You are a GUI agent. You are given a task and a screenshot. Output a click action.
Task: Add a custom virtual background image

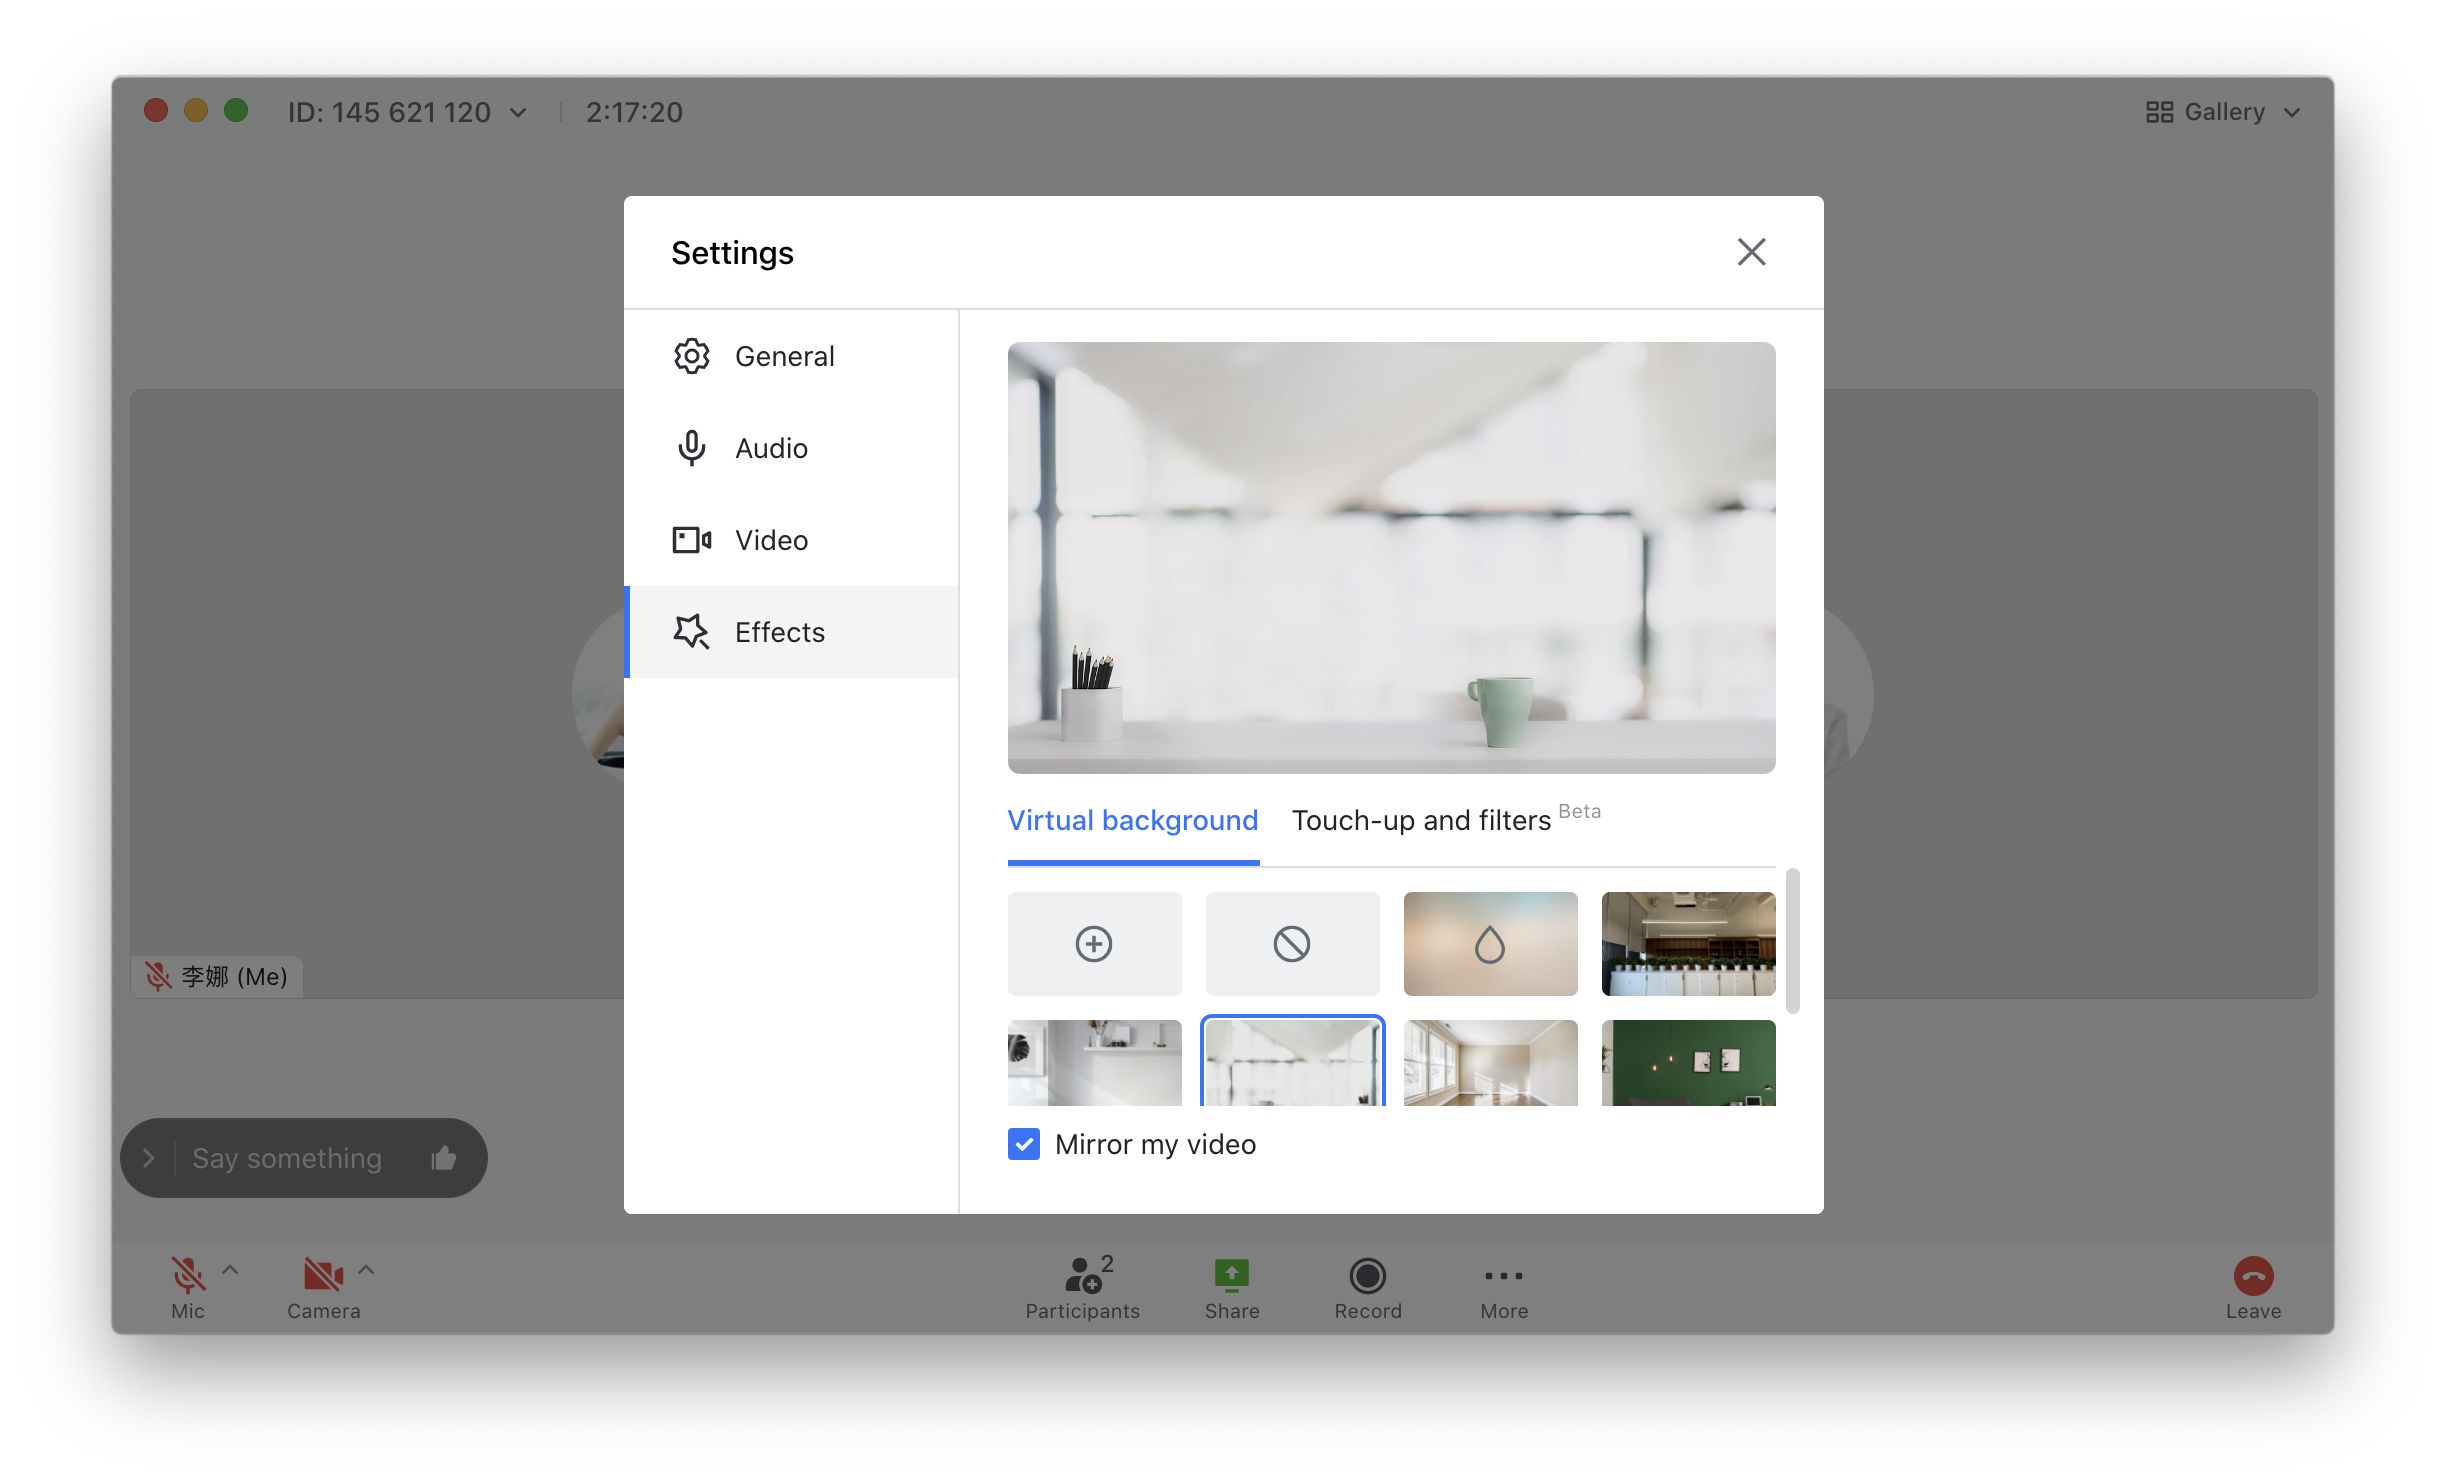[x=1094, y=943]
